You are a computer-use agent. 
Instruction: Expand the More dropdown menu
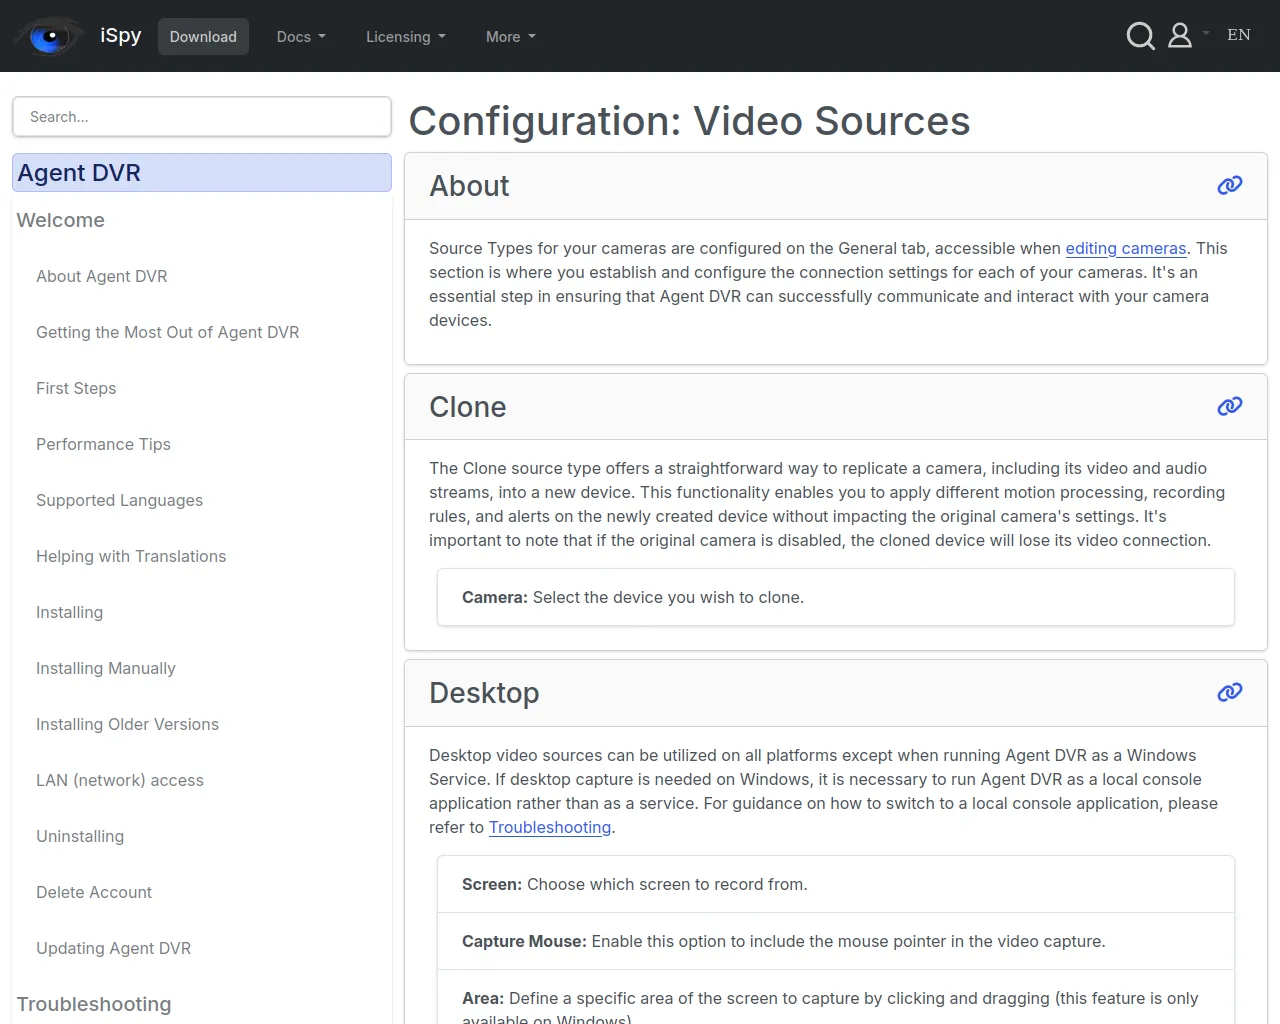click(x=510, y=37)
